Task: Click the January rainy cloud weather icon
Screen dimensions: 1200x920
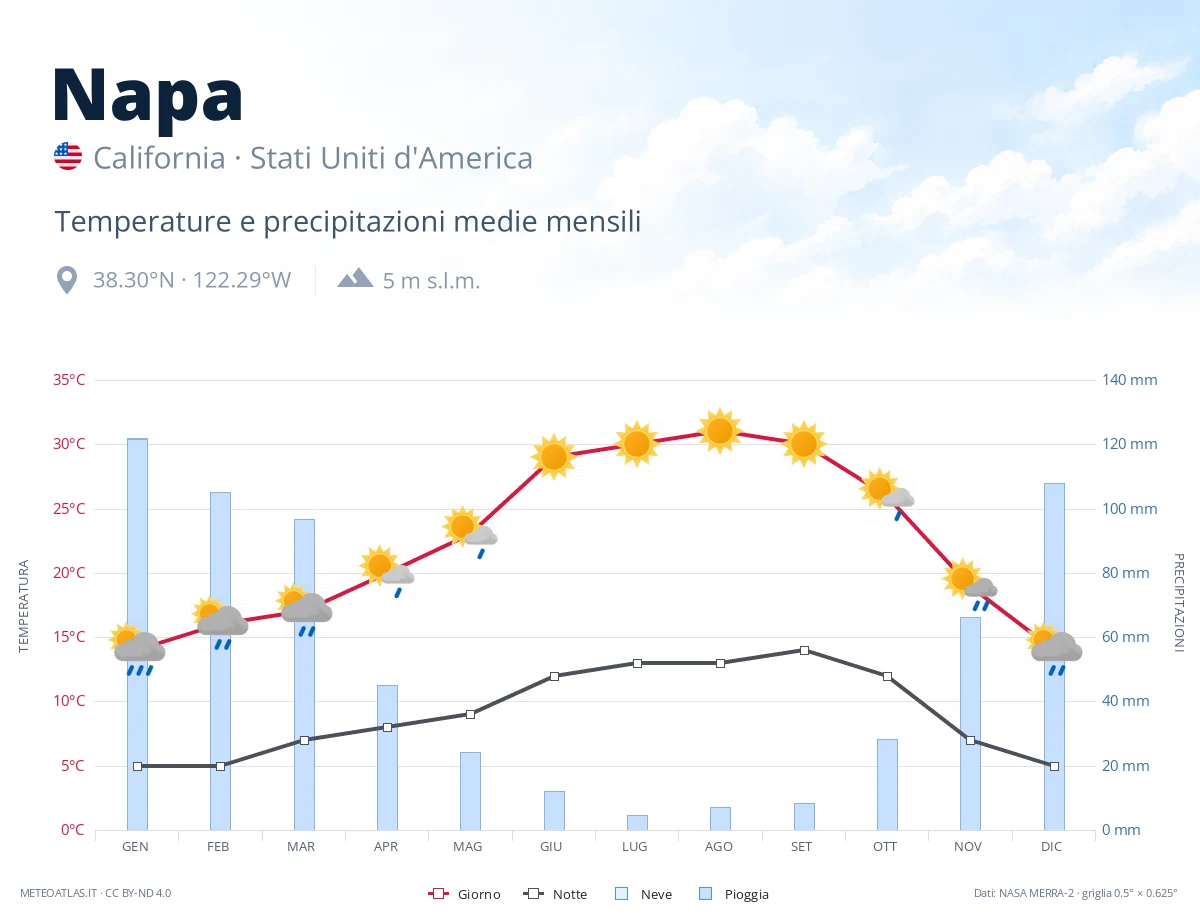Action: (x=136, y=649)
